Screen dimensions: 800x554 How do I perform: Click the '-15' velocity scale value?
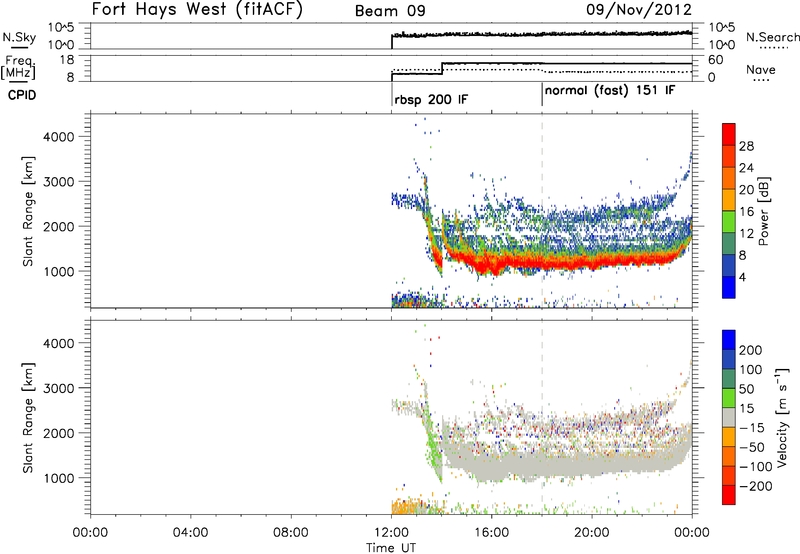point(752,428)
